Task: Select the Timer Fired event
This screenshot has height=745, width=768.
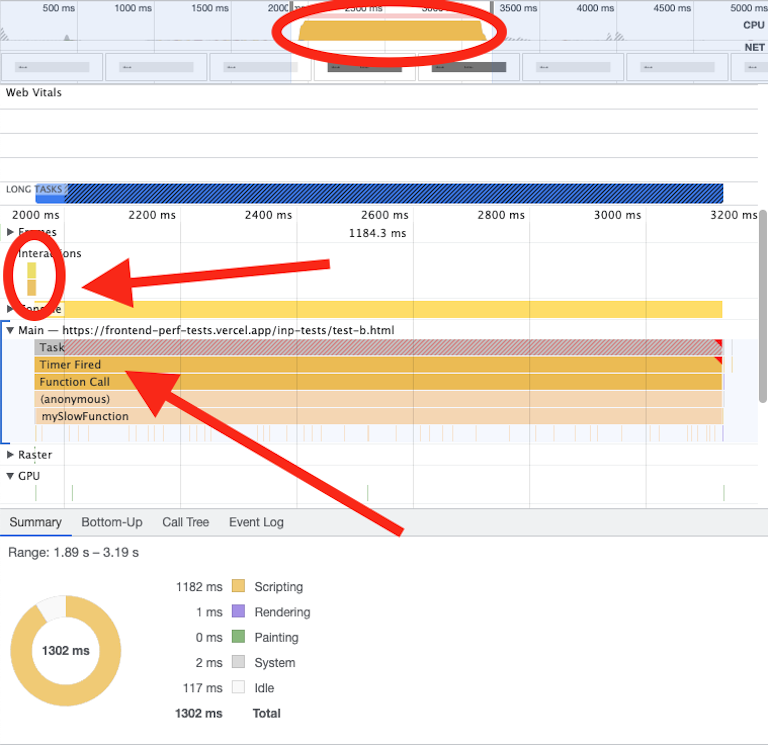Action: pyautogui.click(x=378, y=365)
